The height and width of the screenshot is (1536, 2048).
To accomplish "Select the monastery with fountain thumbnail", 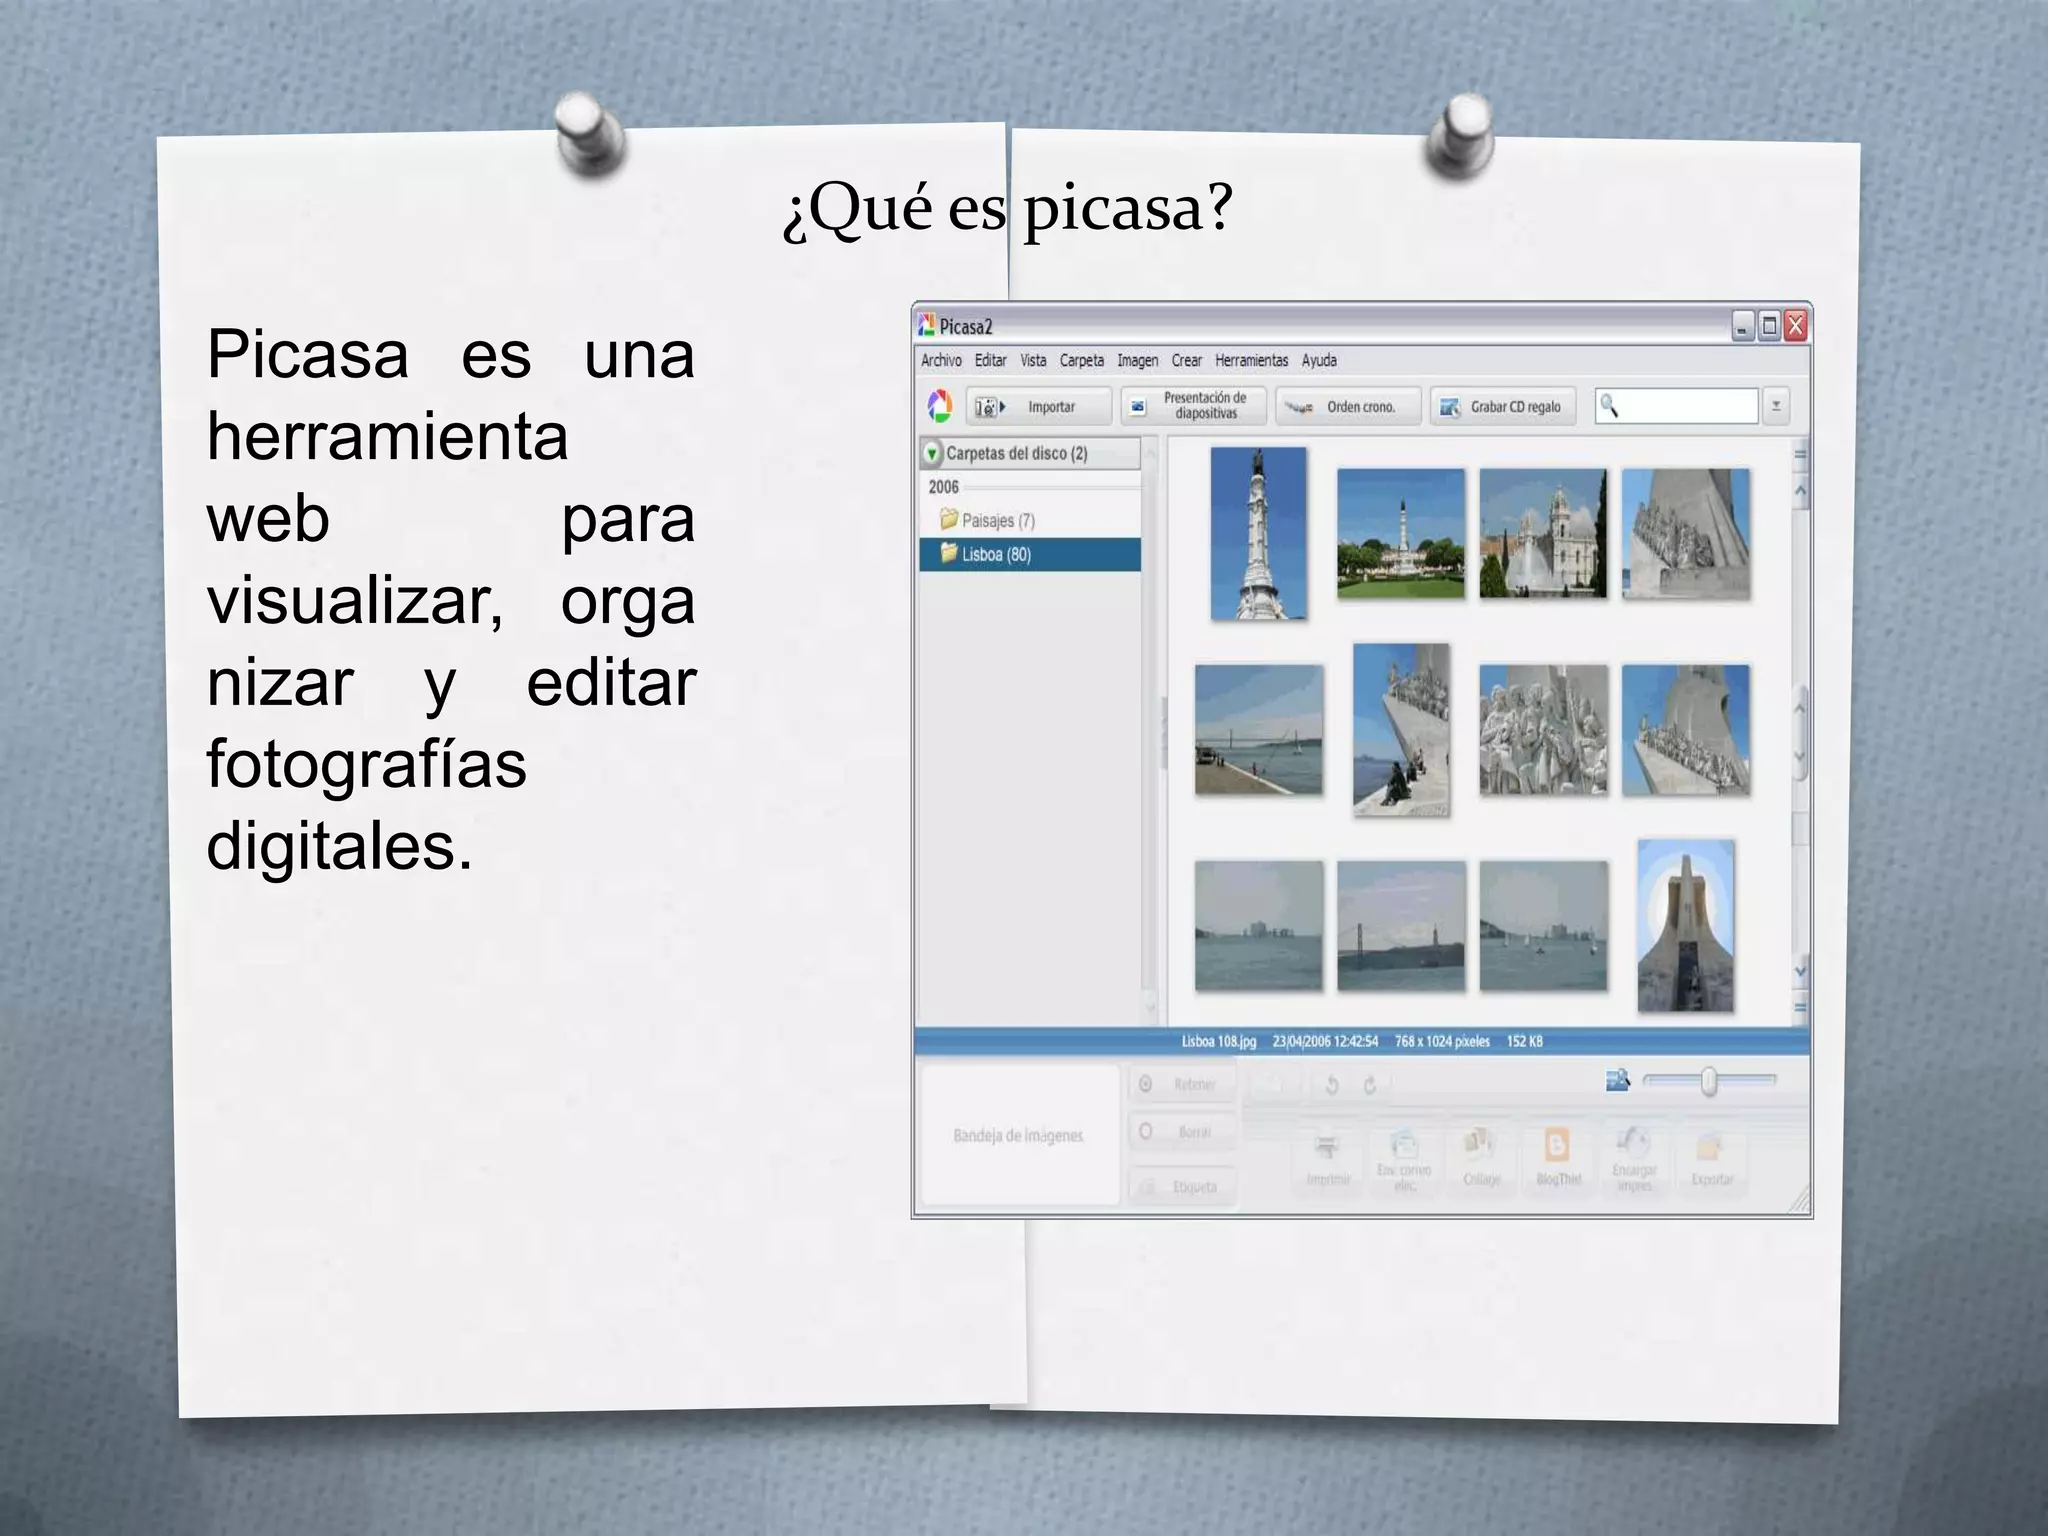I will [x=1543, y=533].
